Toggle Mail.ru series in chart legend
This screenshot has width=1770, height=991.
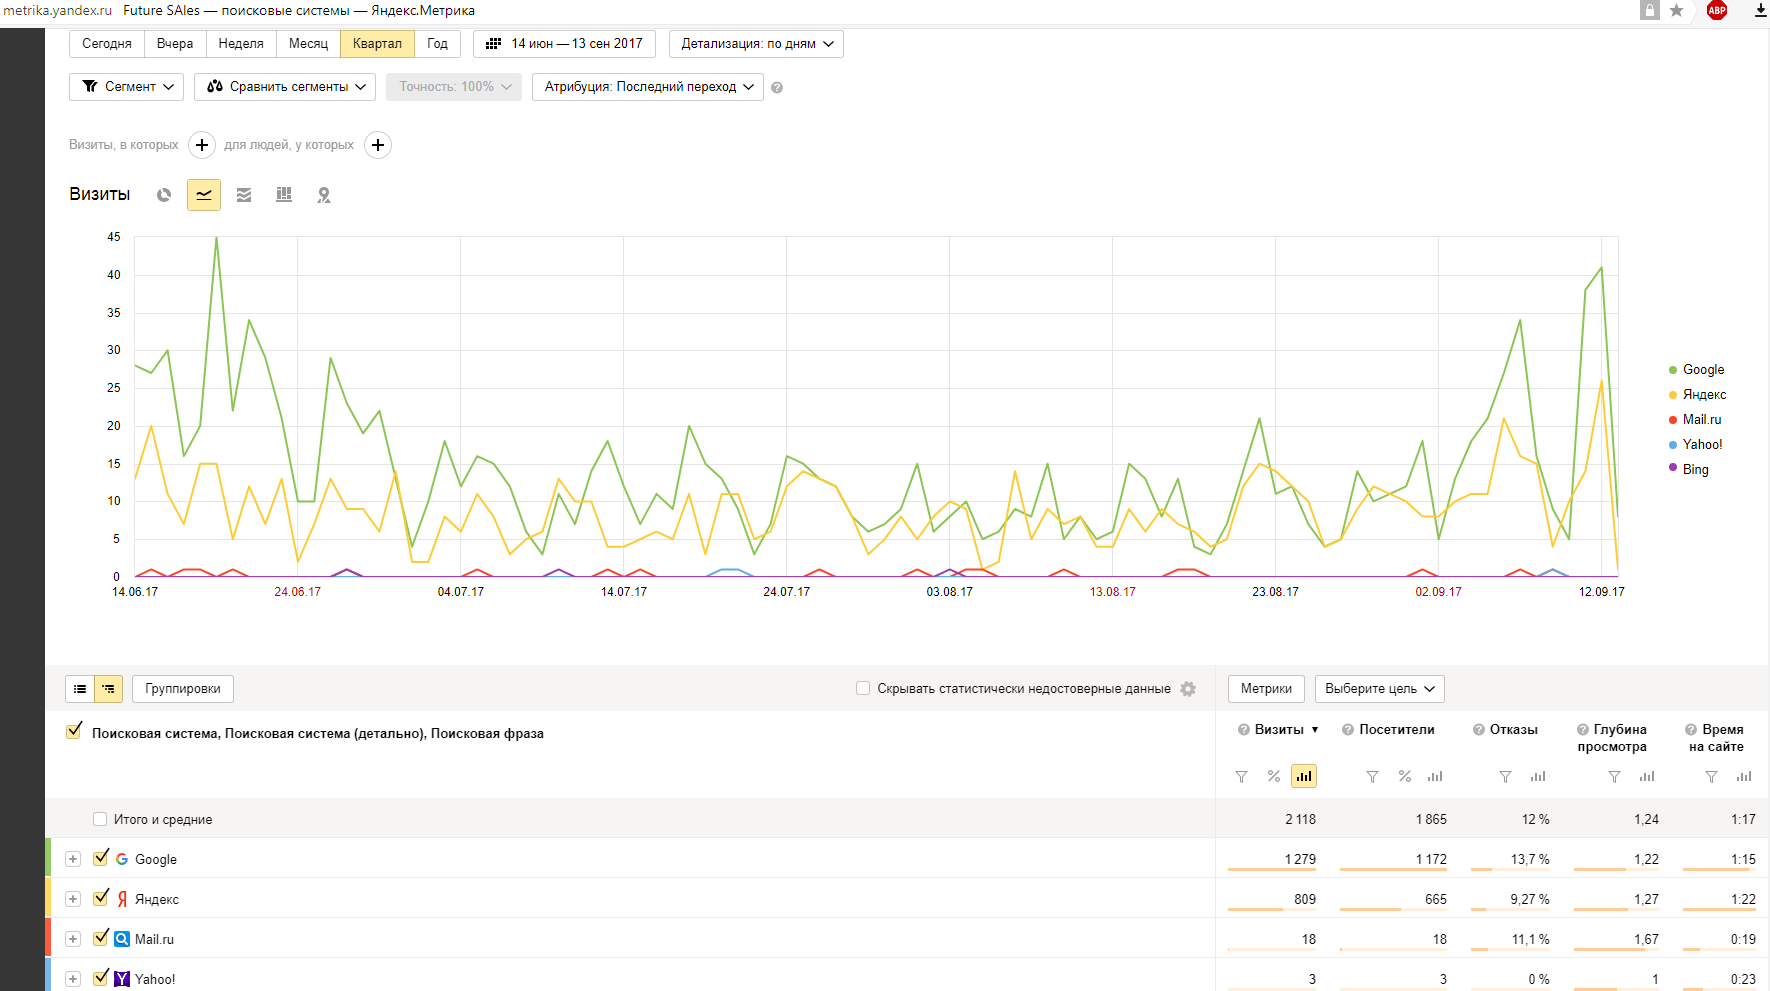pyautogui.click(x=1696, y=420)
